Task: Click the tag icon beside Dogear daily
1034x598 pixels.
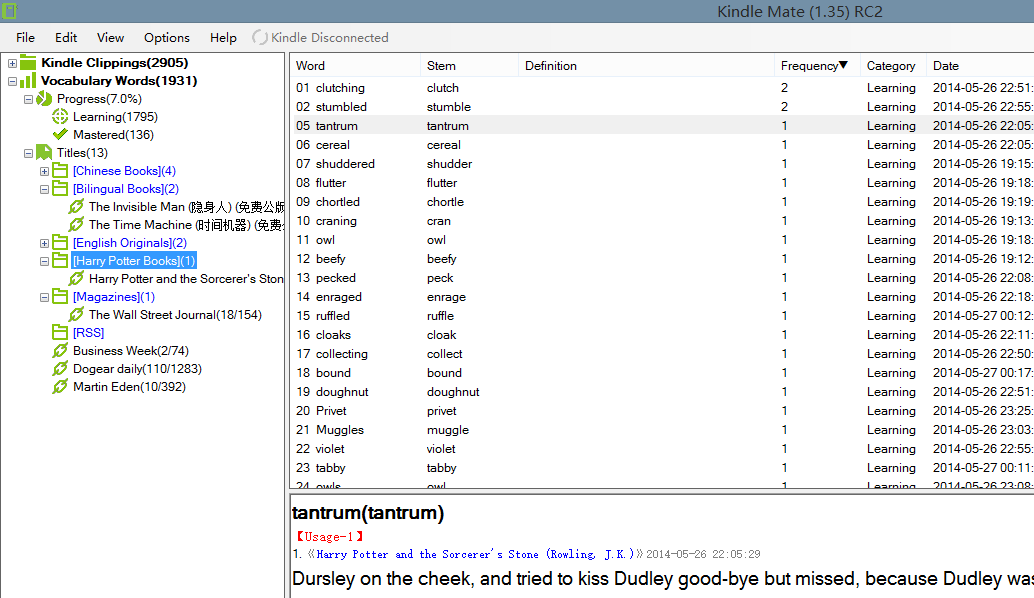Action: pos(60,369)
